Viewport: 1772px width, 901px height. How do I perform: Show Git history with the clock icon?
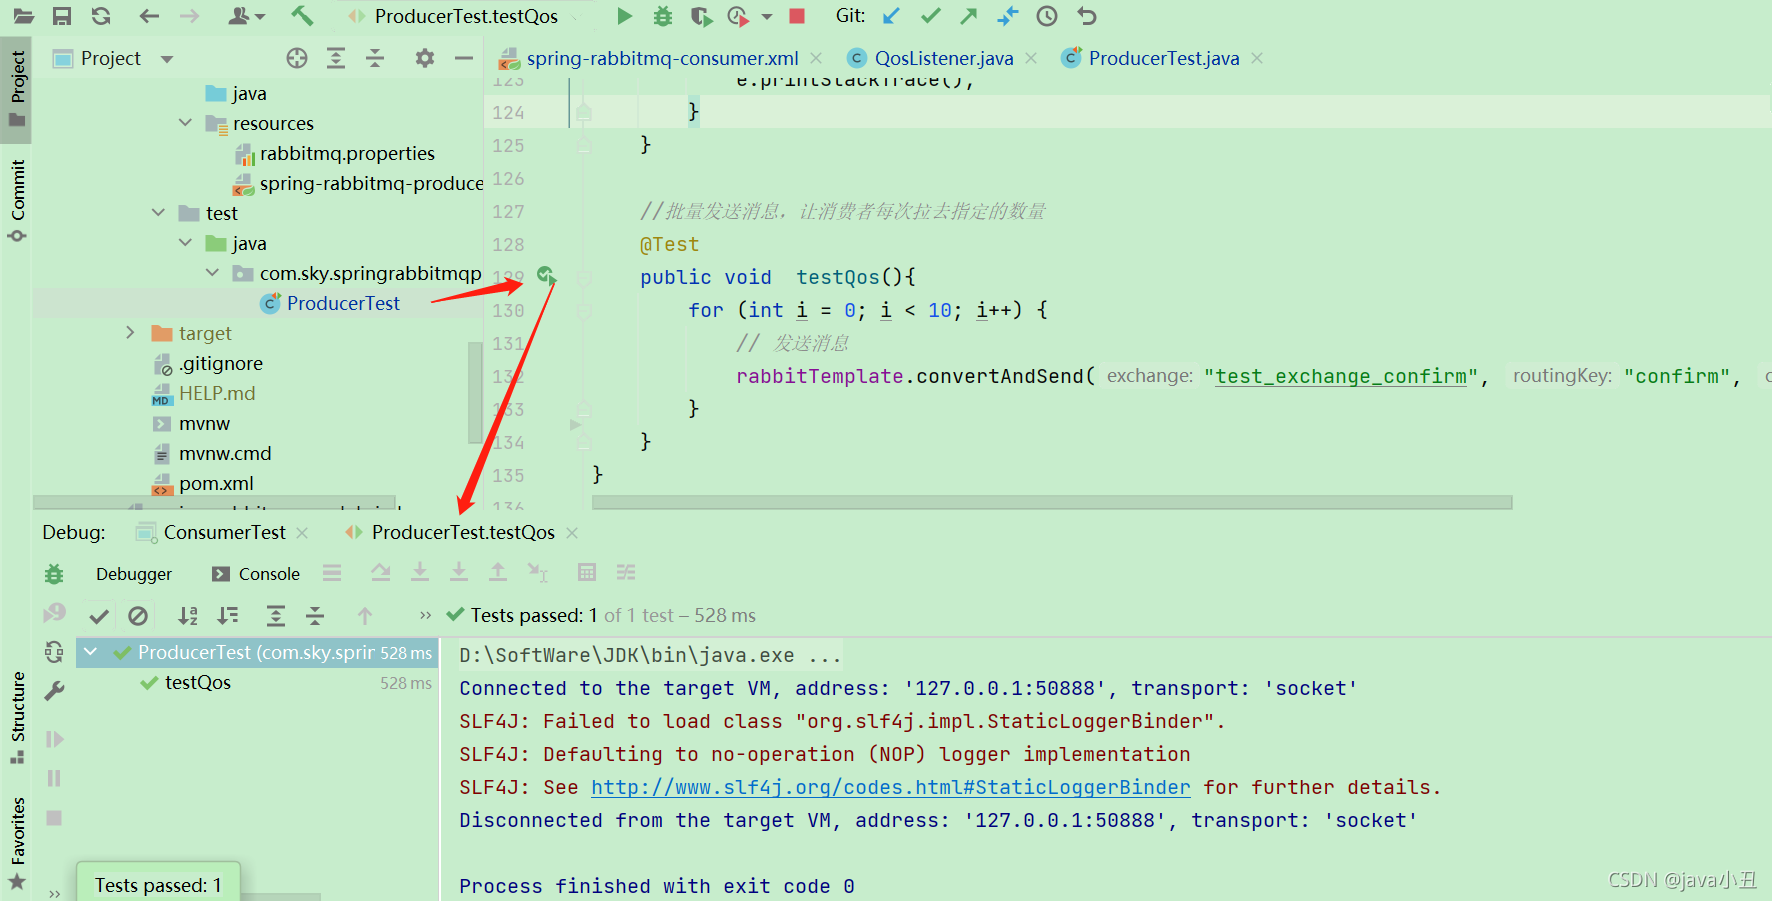(1047, 16)
